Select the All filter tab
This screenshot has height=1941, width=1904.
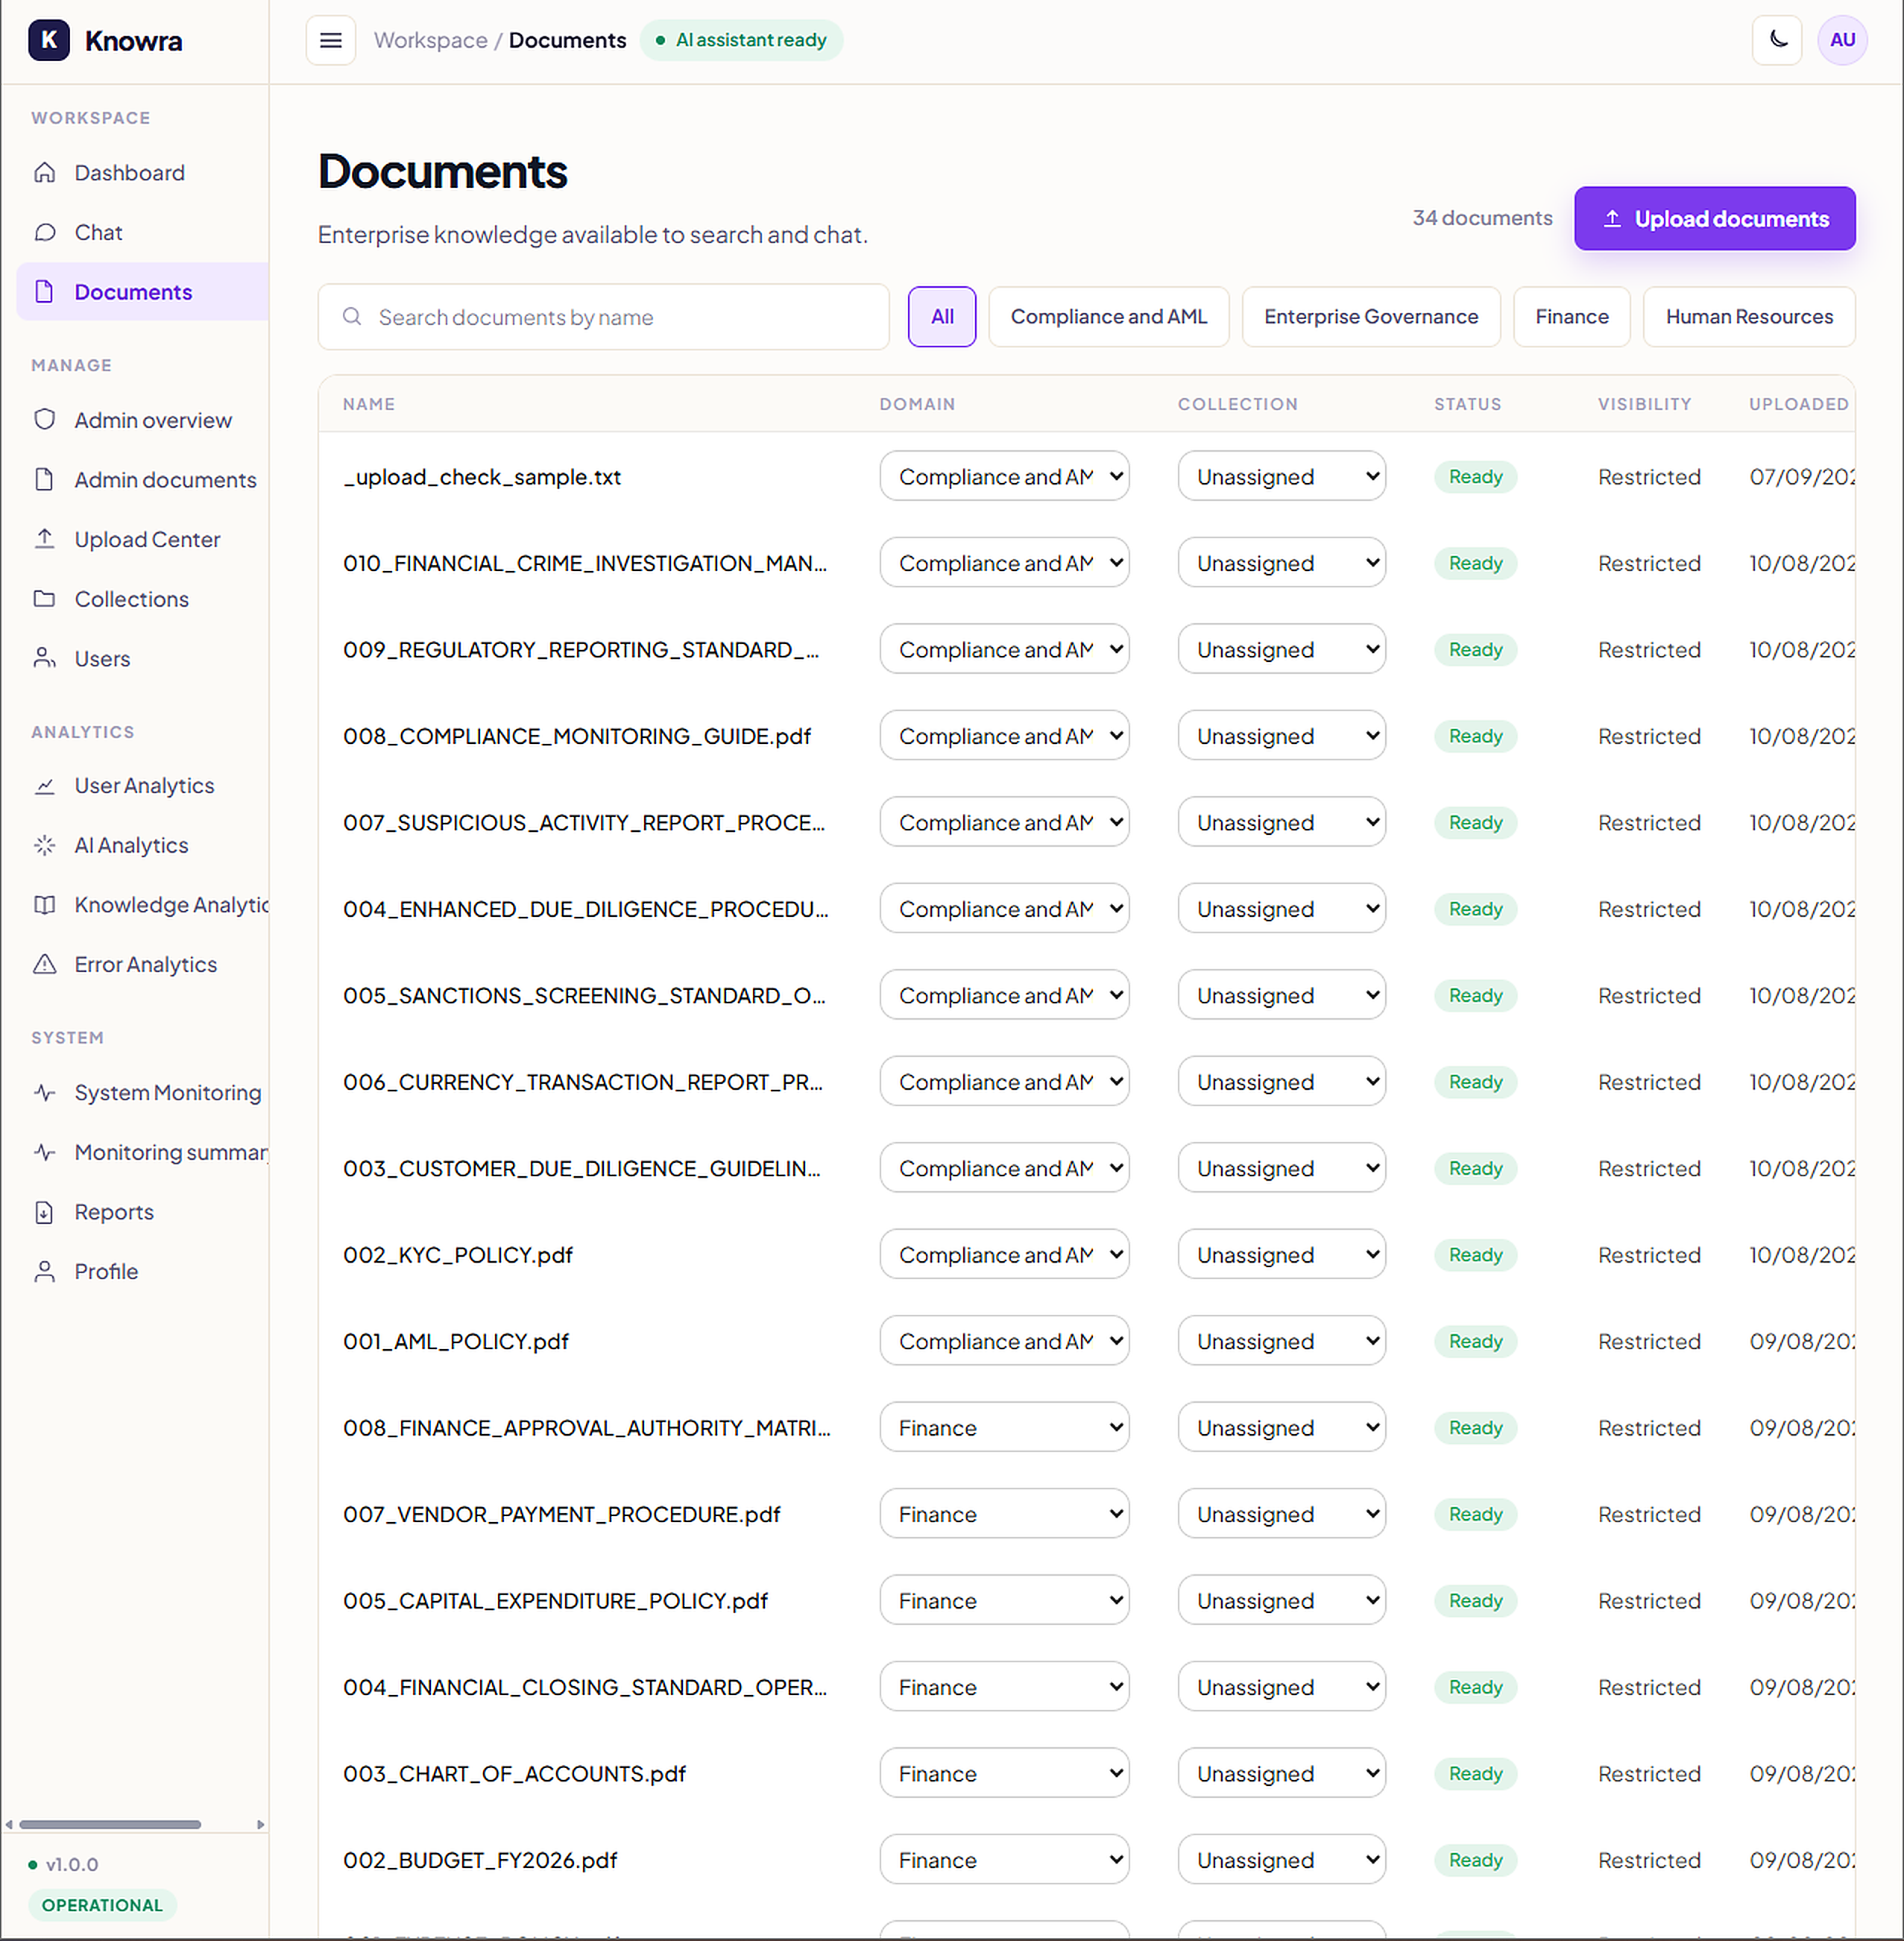942,317
